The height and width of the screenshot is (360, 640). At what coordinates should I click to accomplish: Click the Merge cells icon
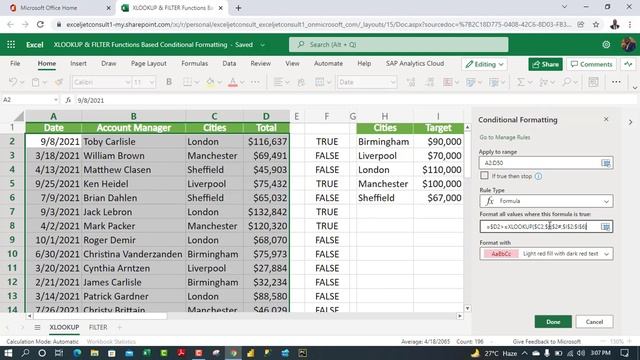[320, 82]
